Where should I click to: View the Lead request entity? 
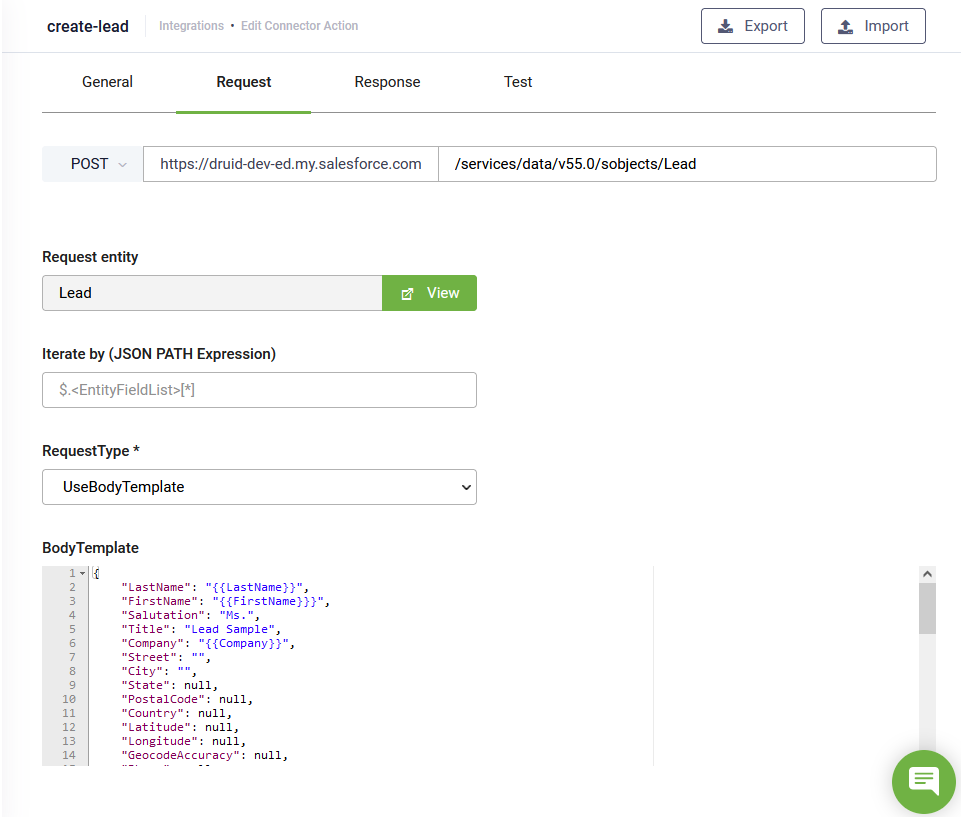click(x=429, y=293)
